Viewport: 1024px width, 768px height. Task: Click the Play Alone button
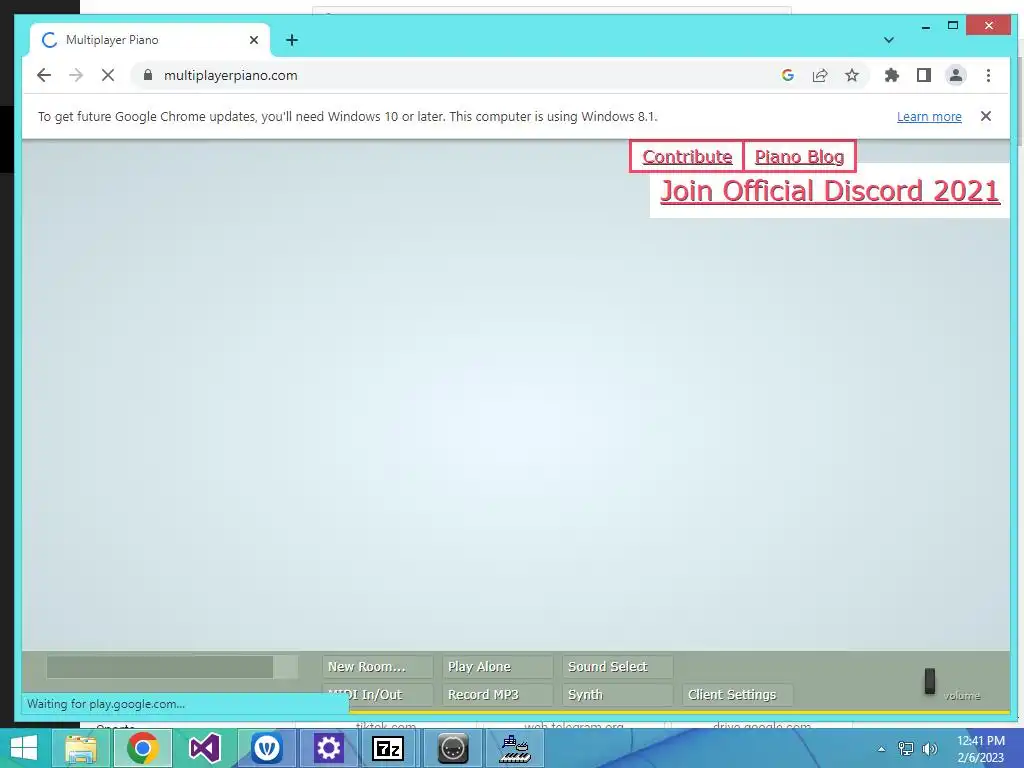(x=498, y=667)
